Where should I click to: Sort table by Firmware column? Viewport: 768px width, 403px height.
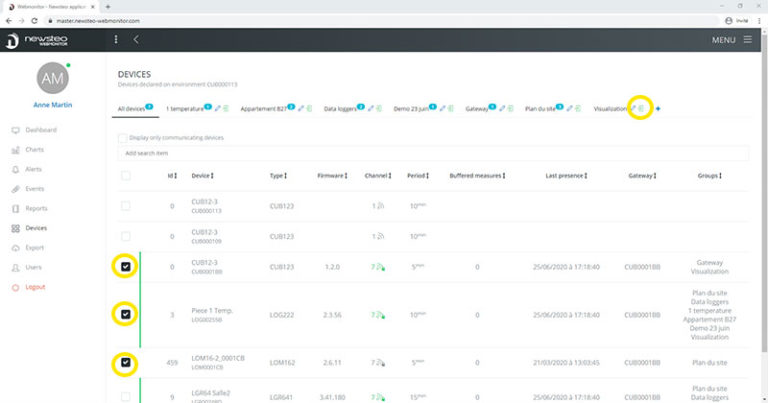332,175
